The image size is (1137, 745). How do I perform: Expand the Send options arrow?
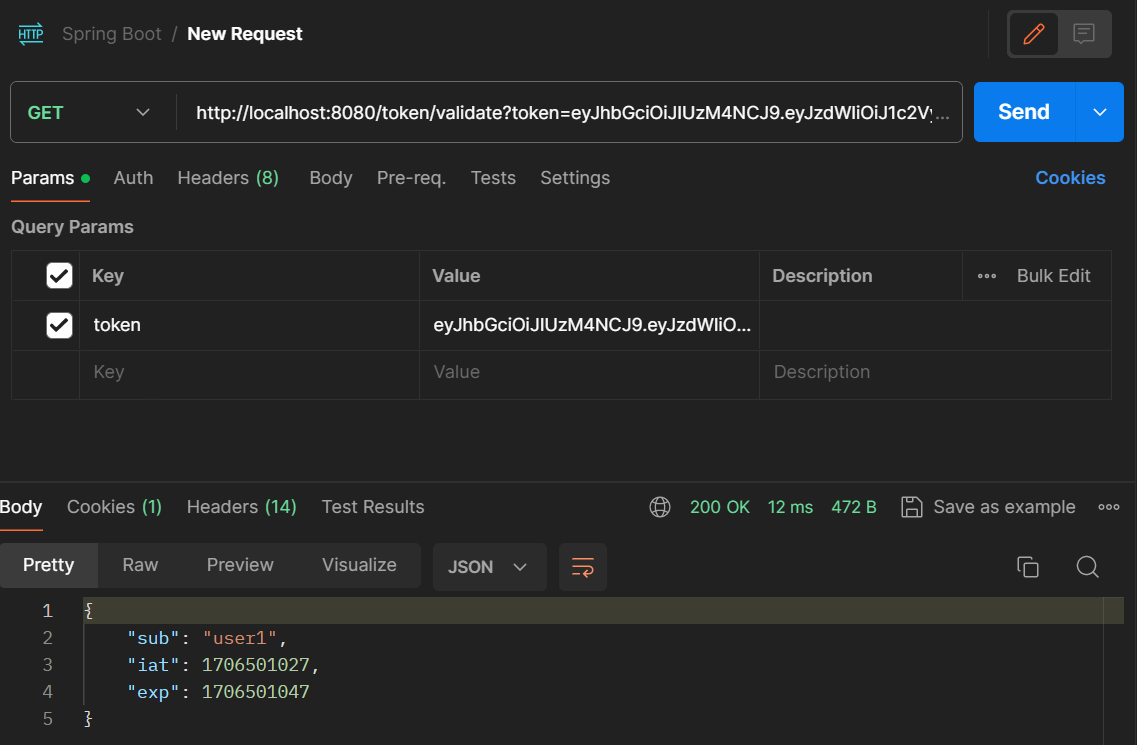coord(1099,112)
